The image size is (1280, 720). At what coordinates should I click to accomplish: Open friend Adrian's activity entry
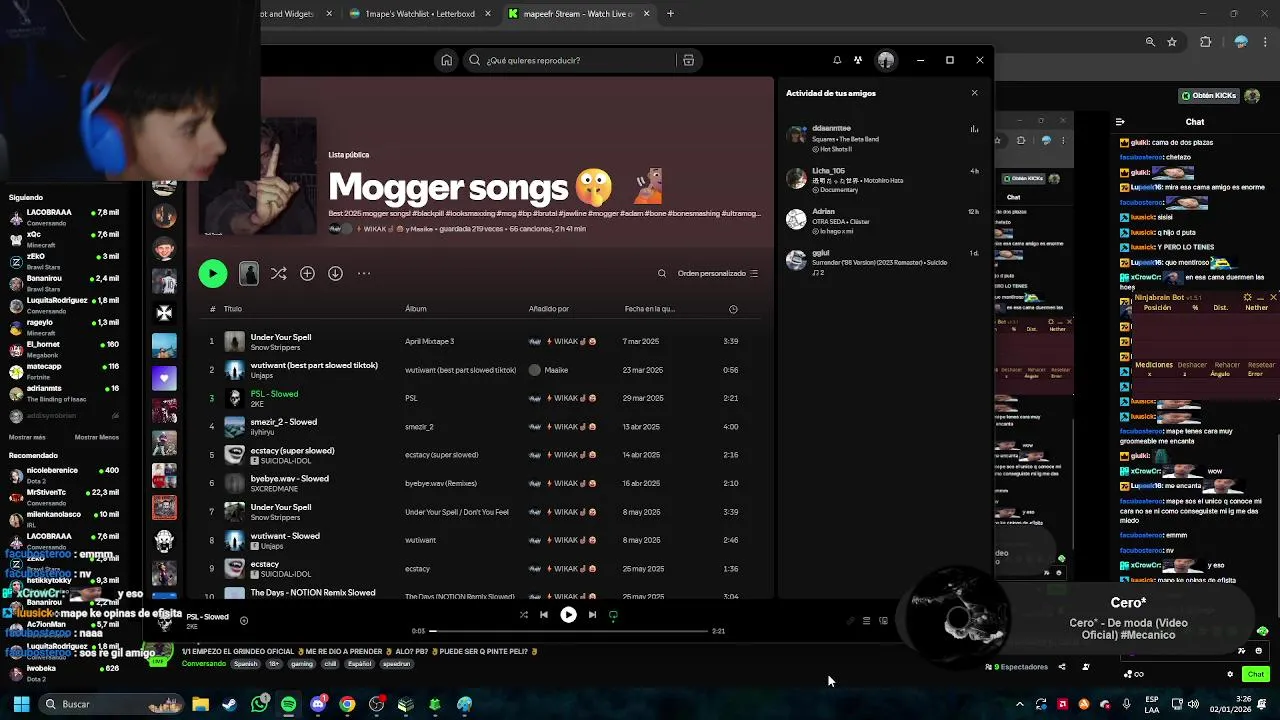pyautogui.click(x=883, y=221)
